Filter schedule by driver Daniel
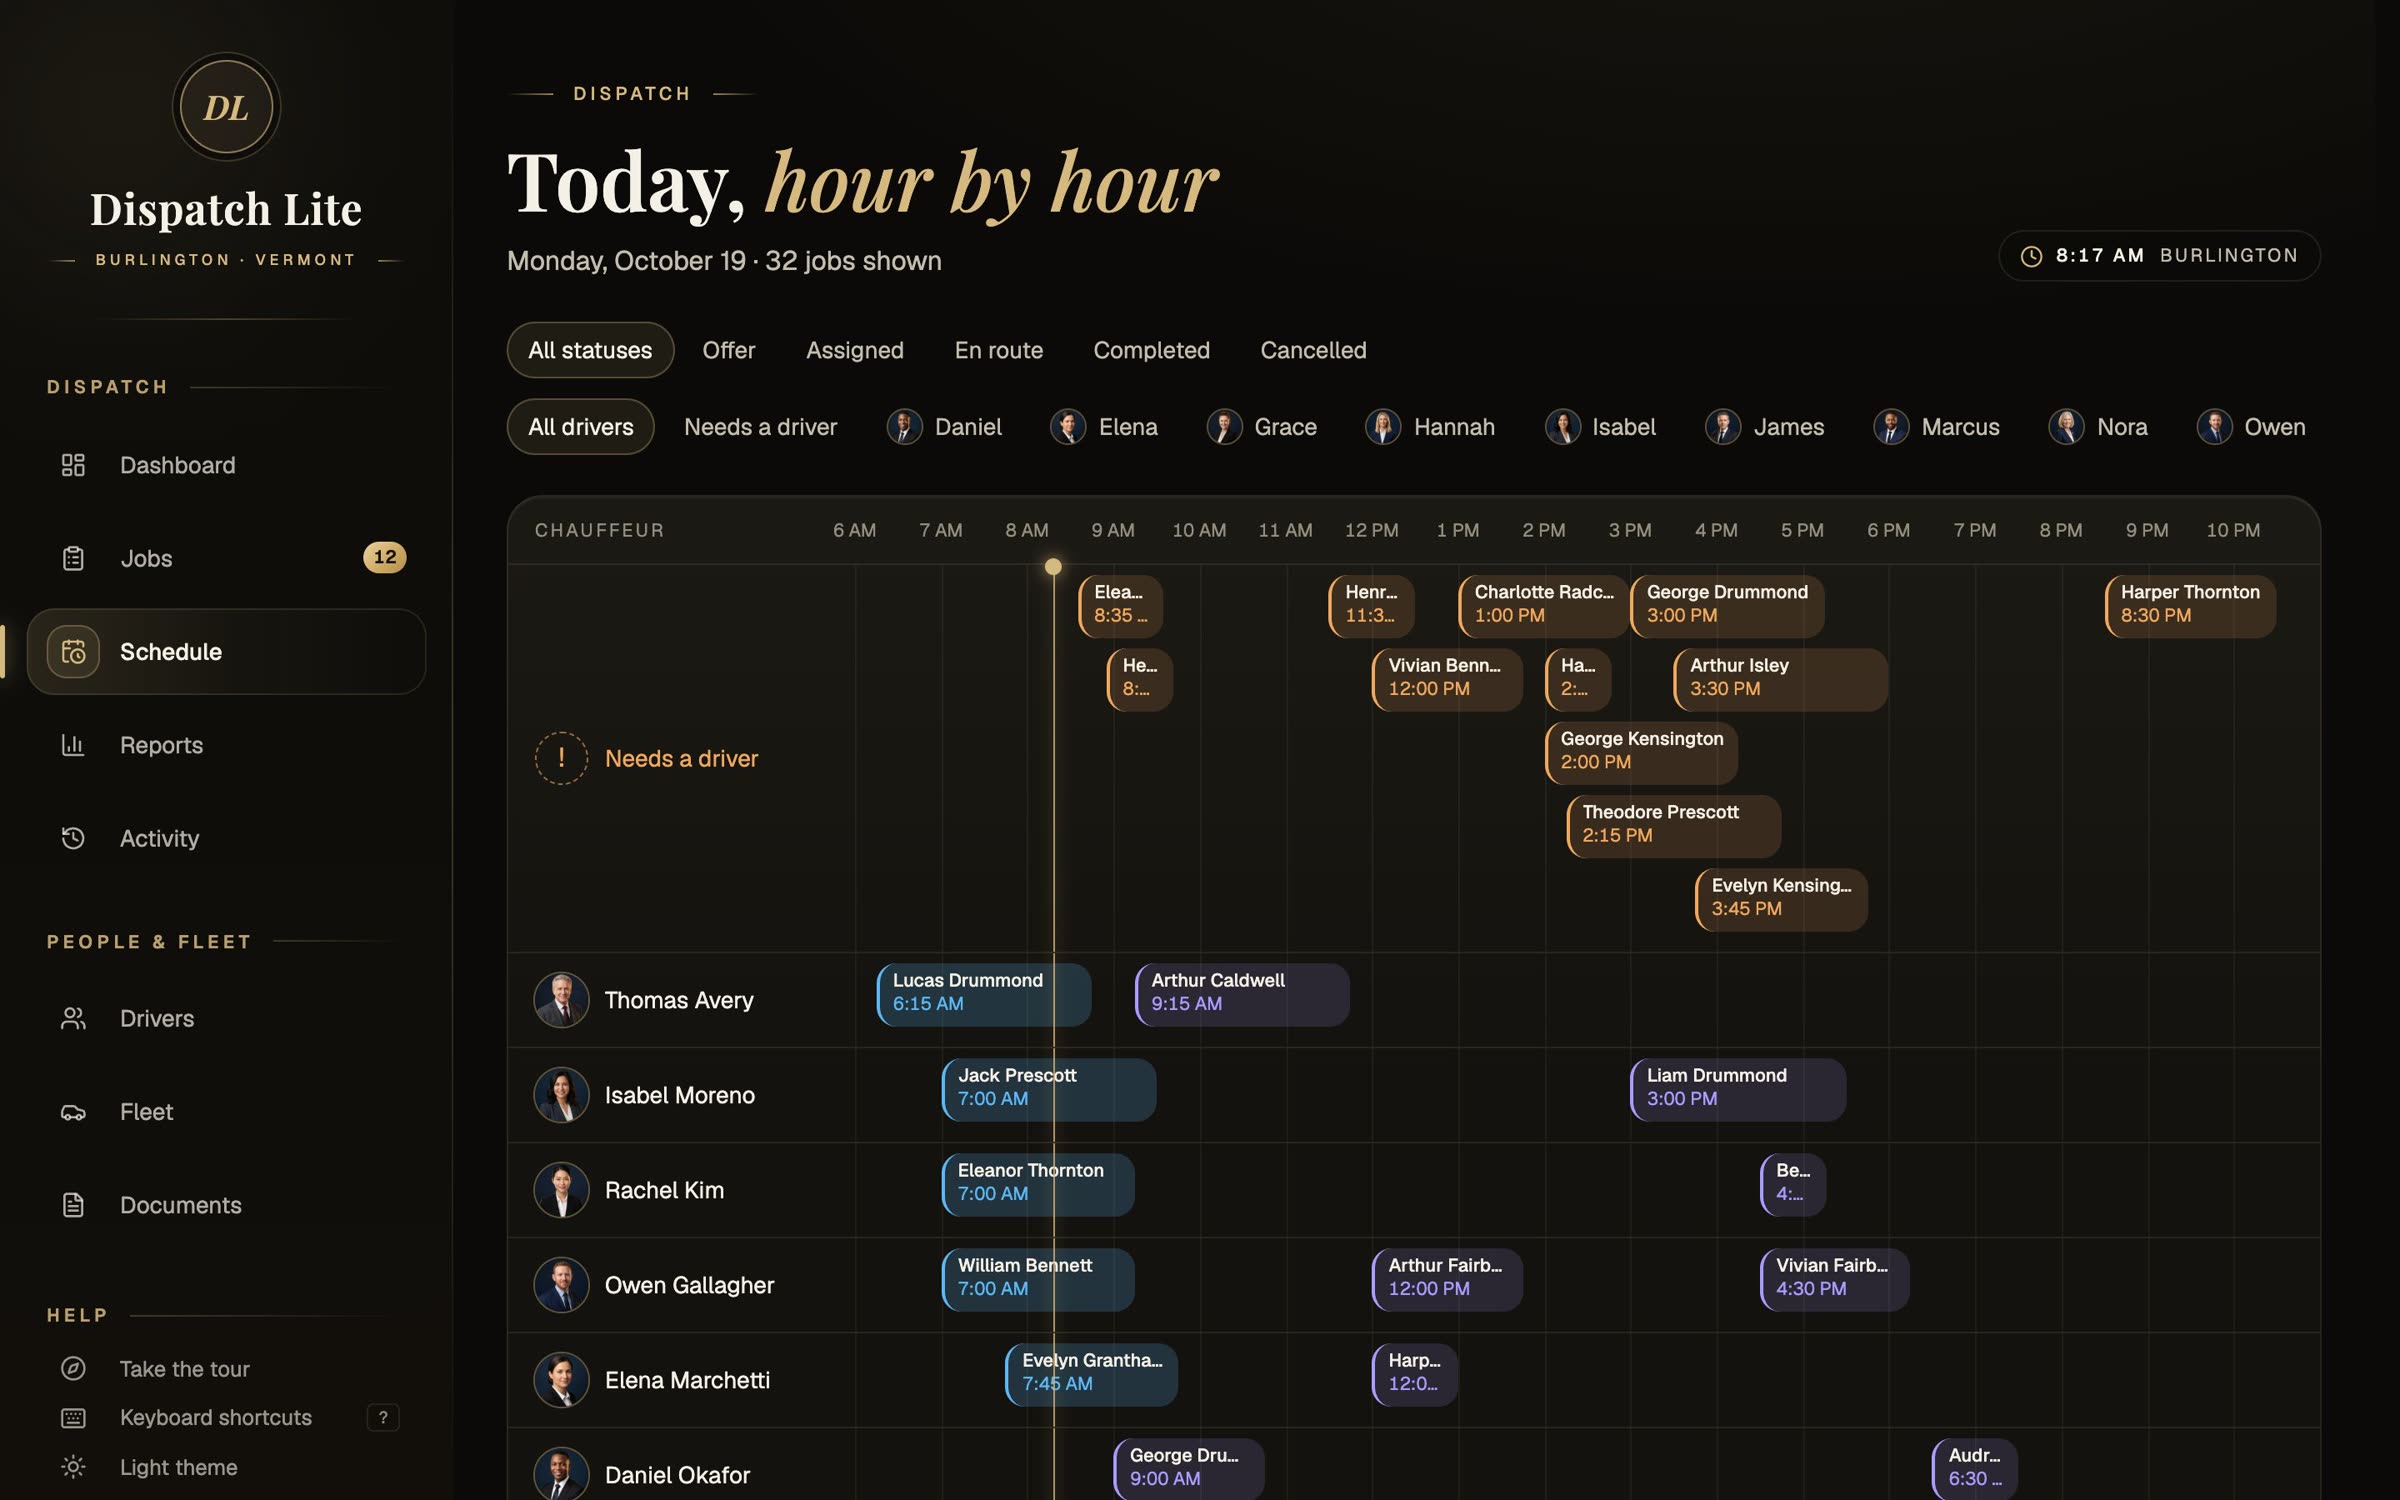The height and width of the screenshot is (1500, 2400). [945, 427]
